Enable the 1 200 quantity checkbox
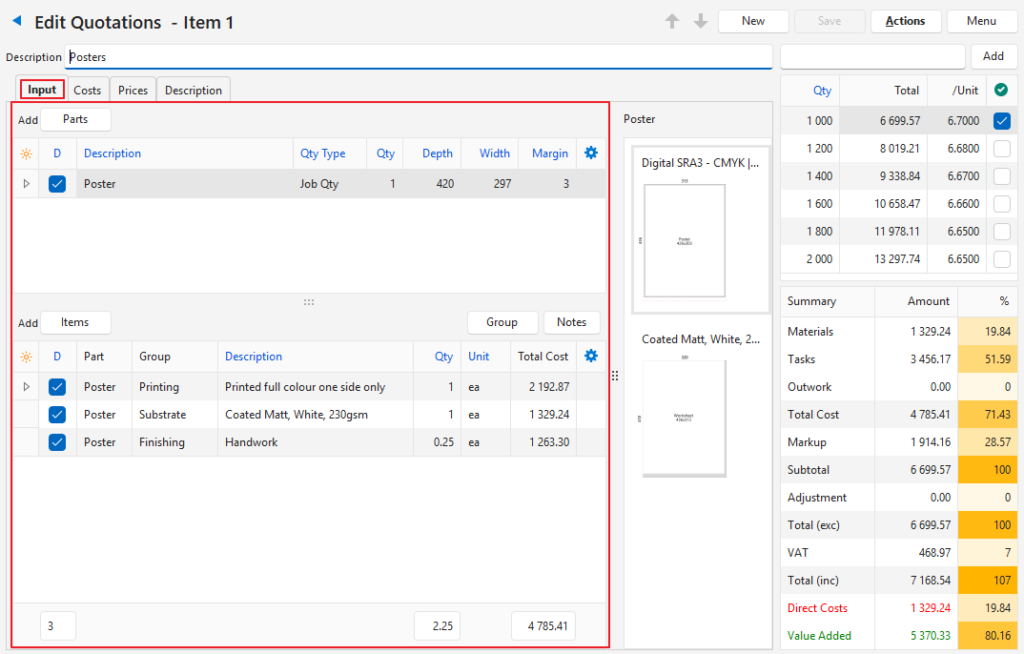Screen dimensions: 1024x654 (x=1001, y=149)
